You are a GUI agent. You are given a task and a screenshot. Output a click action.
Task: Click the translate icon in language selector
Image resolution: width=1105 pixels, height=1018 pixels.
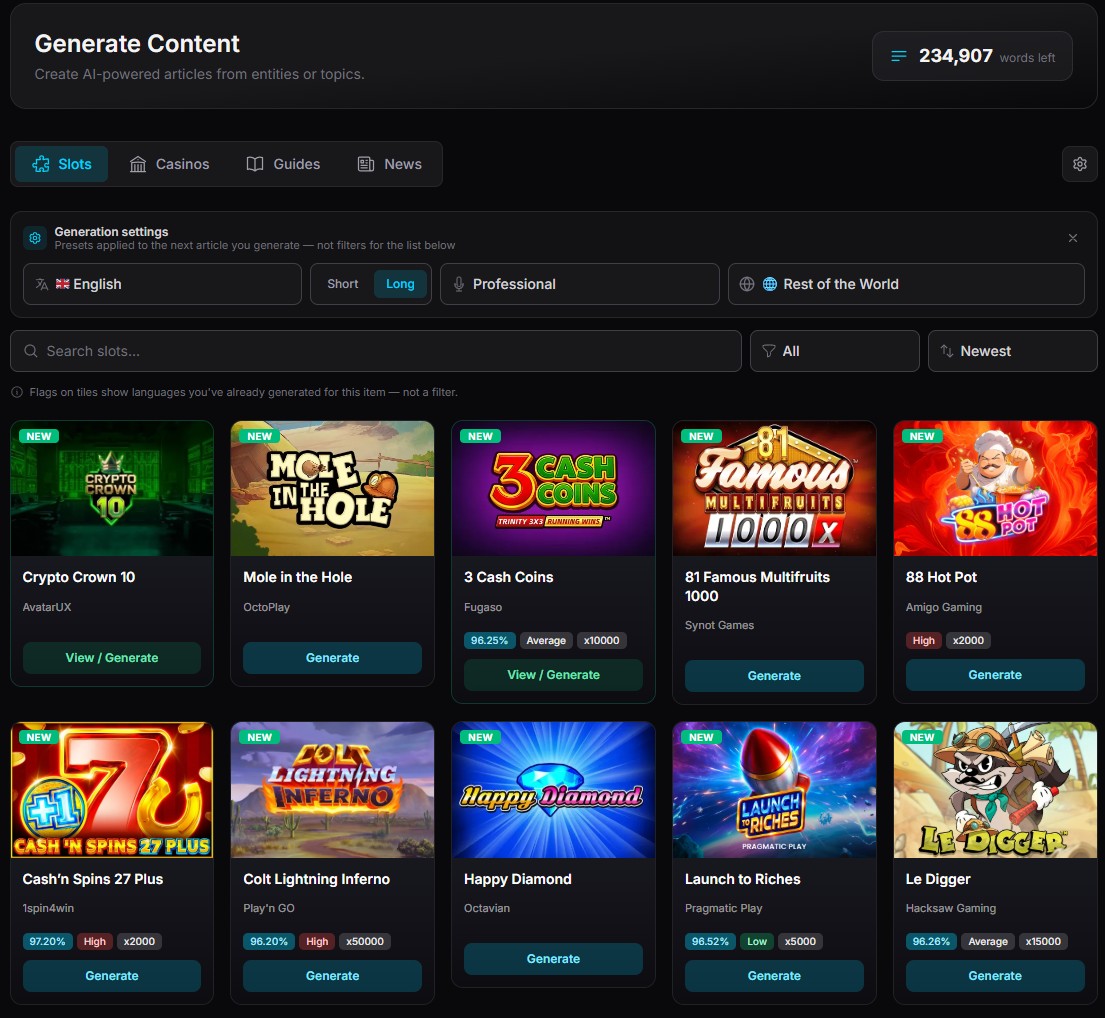(42, 284)
